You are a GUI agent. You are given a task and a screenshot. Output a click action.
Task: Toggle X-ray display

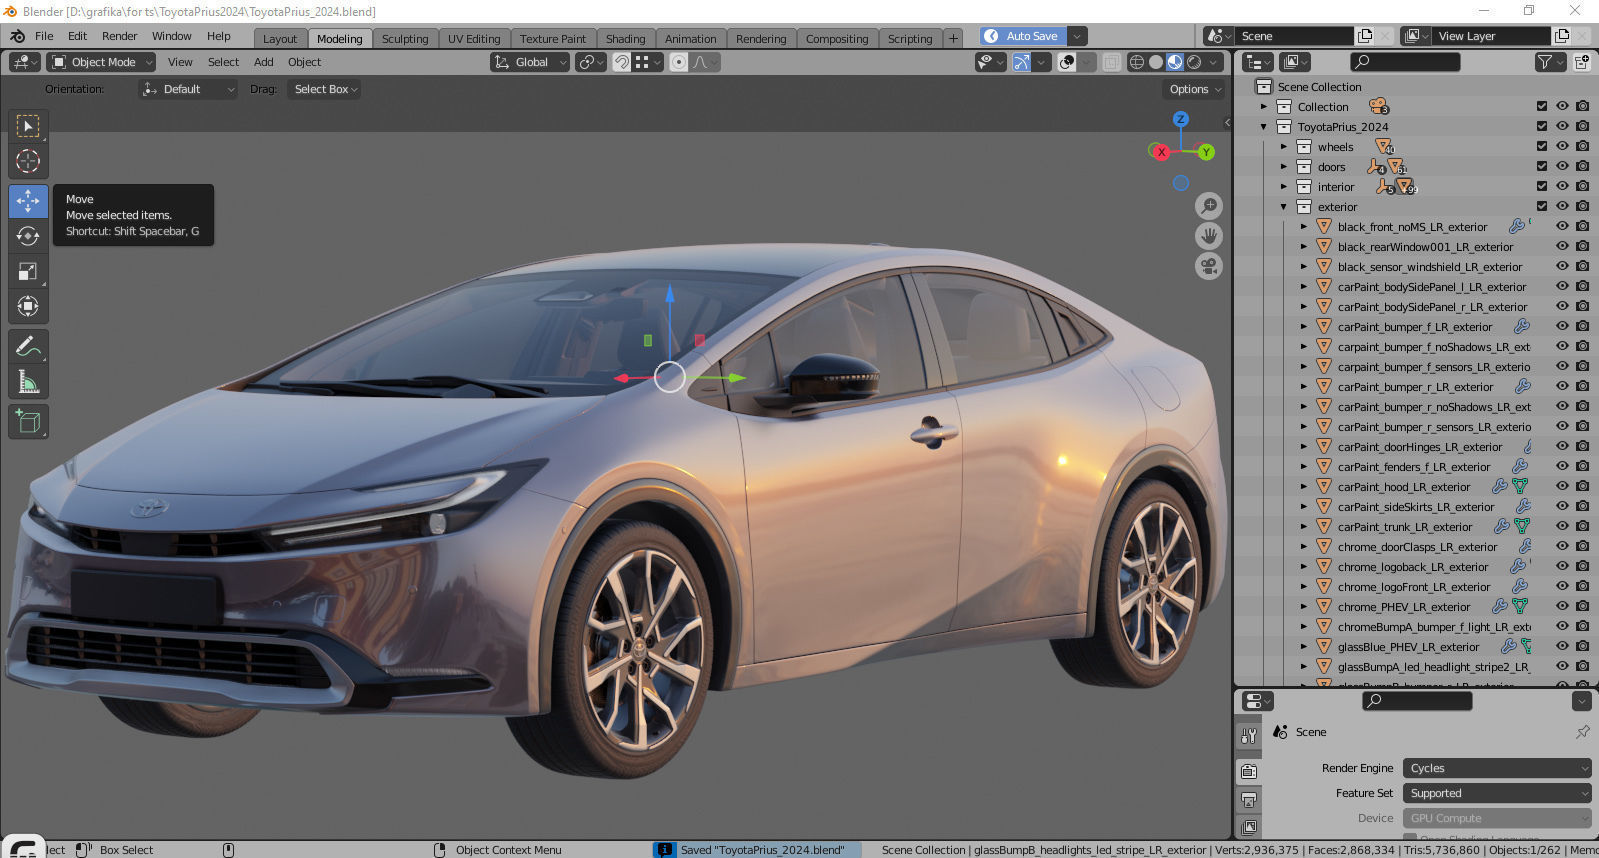(1111, 62)
